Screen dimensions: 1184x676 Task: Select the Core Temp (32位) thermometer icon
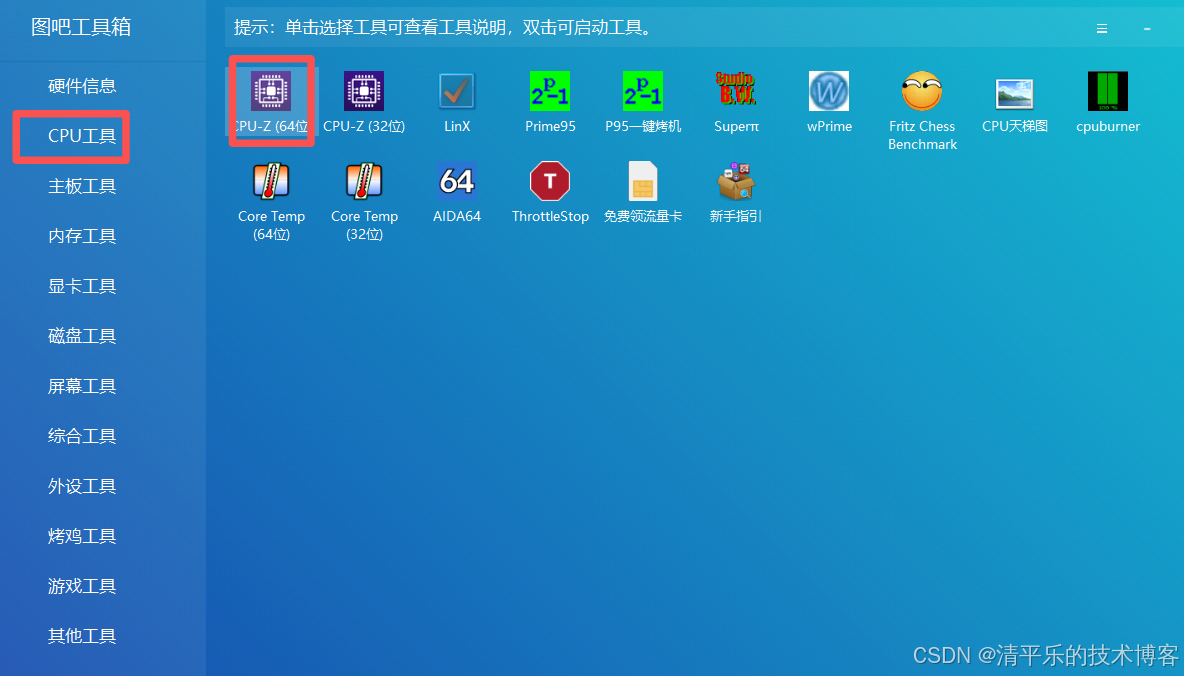(x=364, y=181)
